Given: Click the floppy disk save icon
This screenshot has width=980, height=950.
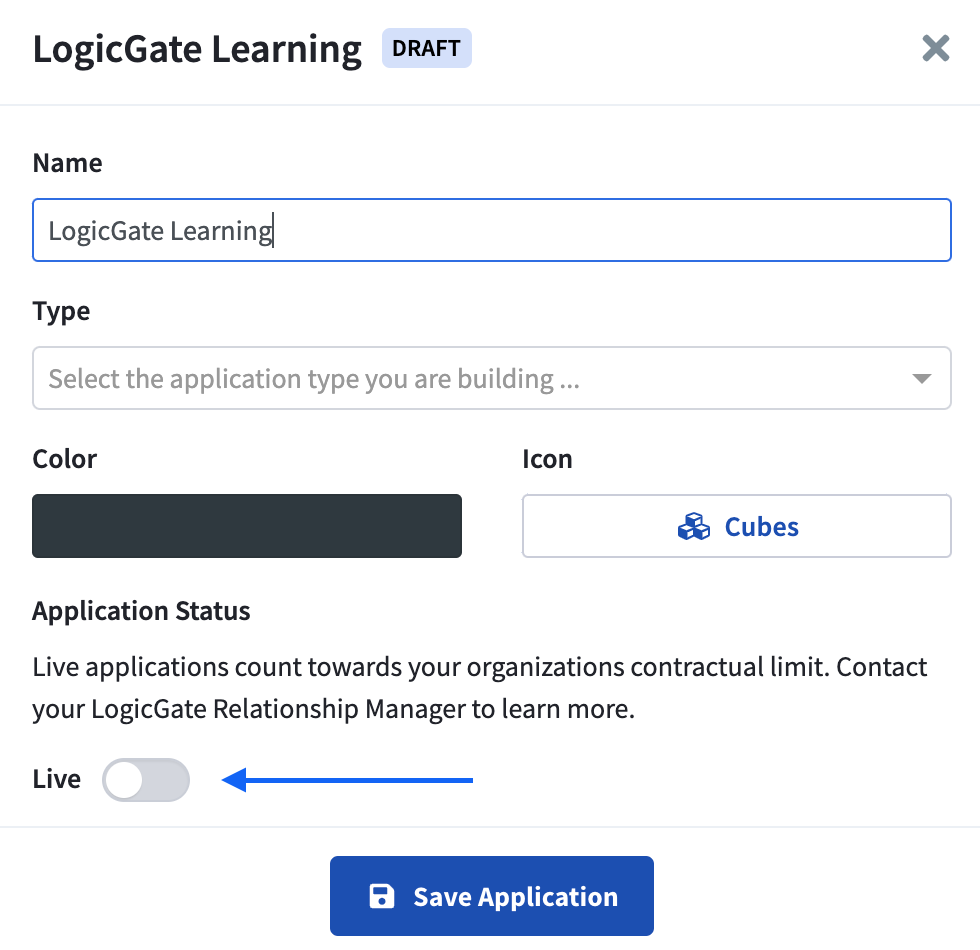Looking at the screenshot, I should (x=382, y=896).
